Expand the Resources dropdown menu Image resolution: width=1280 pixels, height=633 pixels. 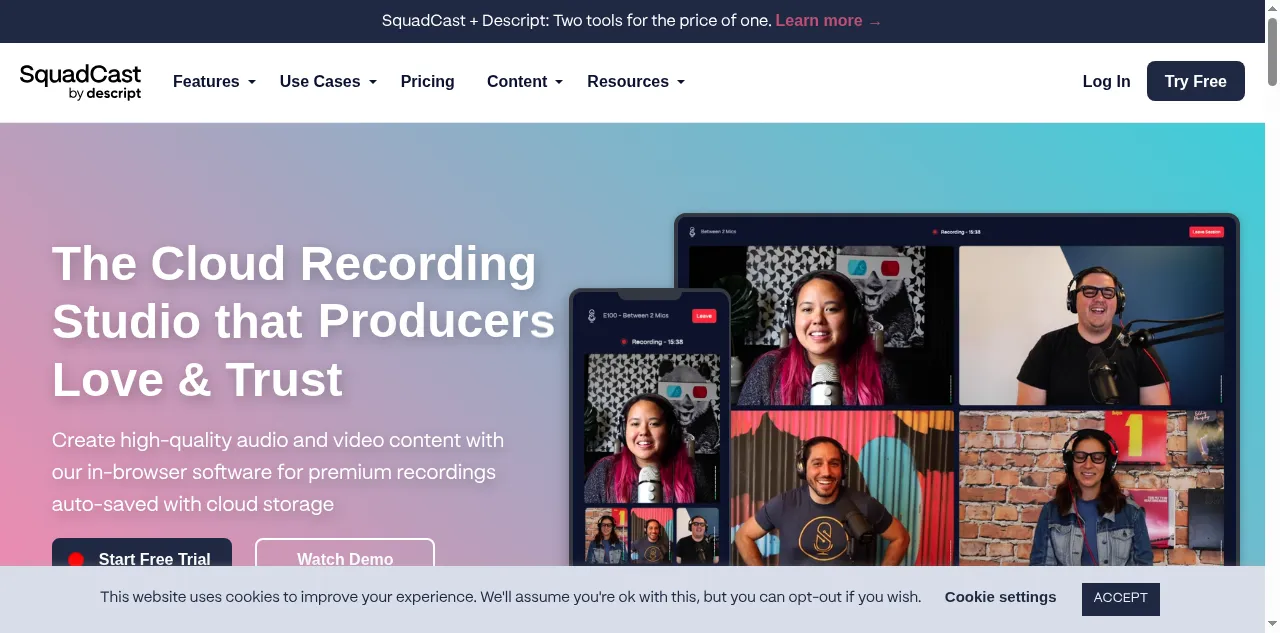click(x=636, y=82)
